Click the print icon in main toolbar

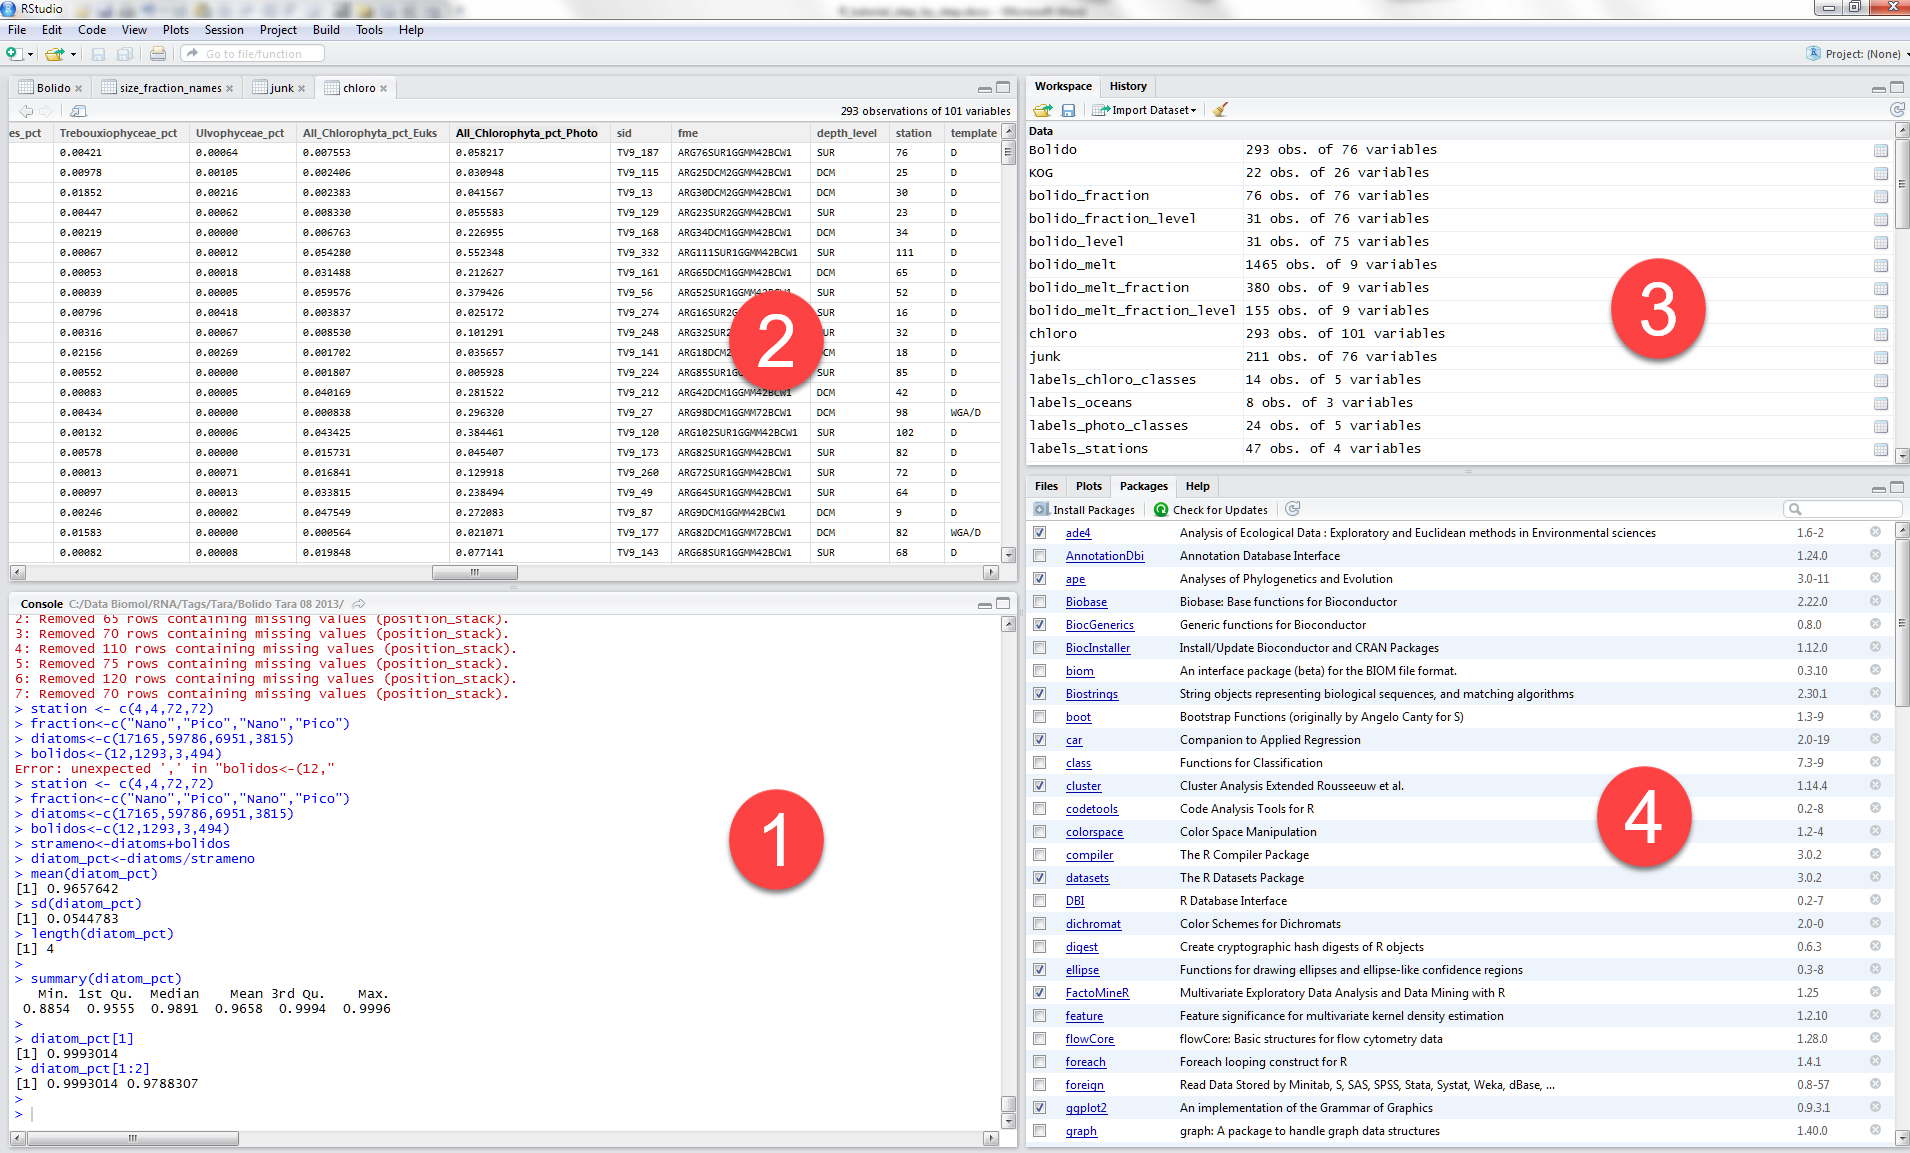(x=158, y=54)
